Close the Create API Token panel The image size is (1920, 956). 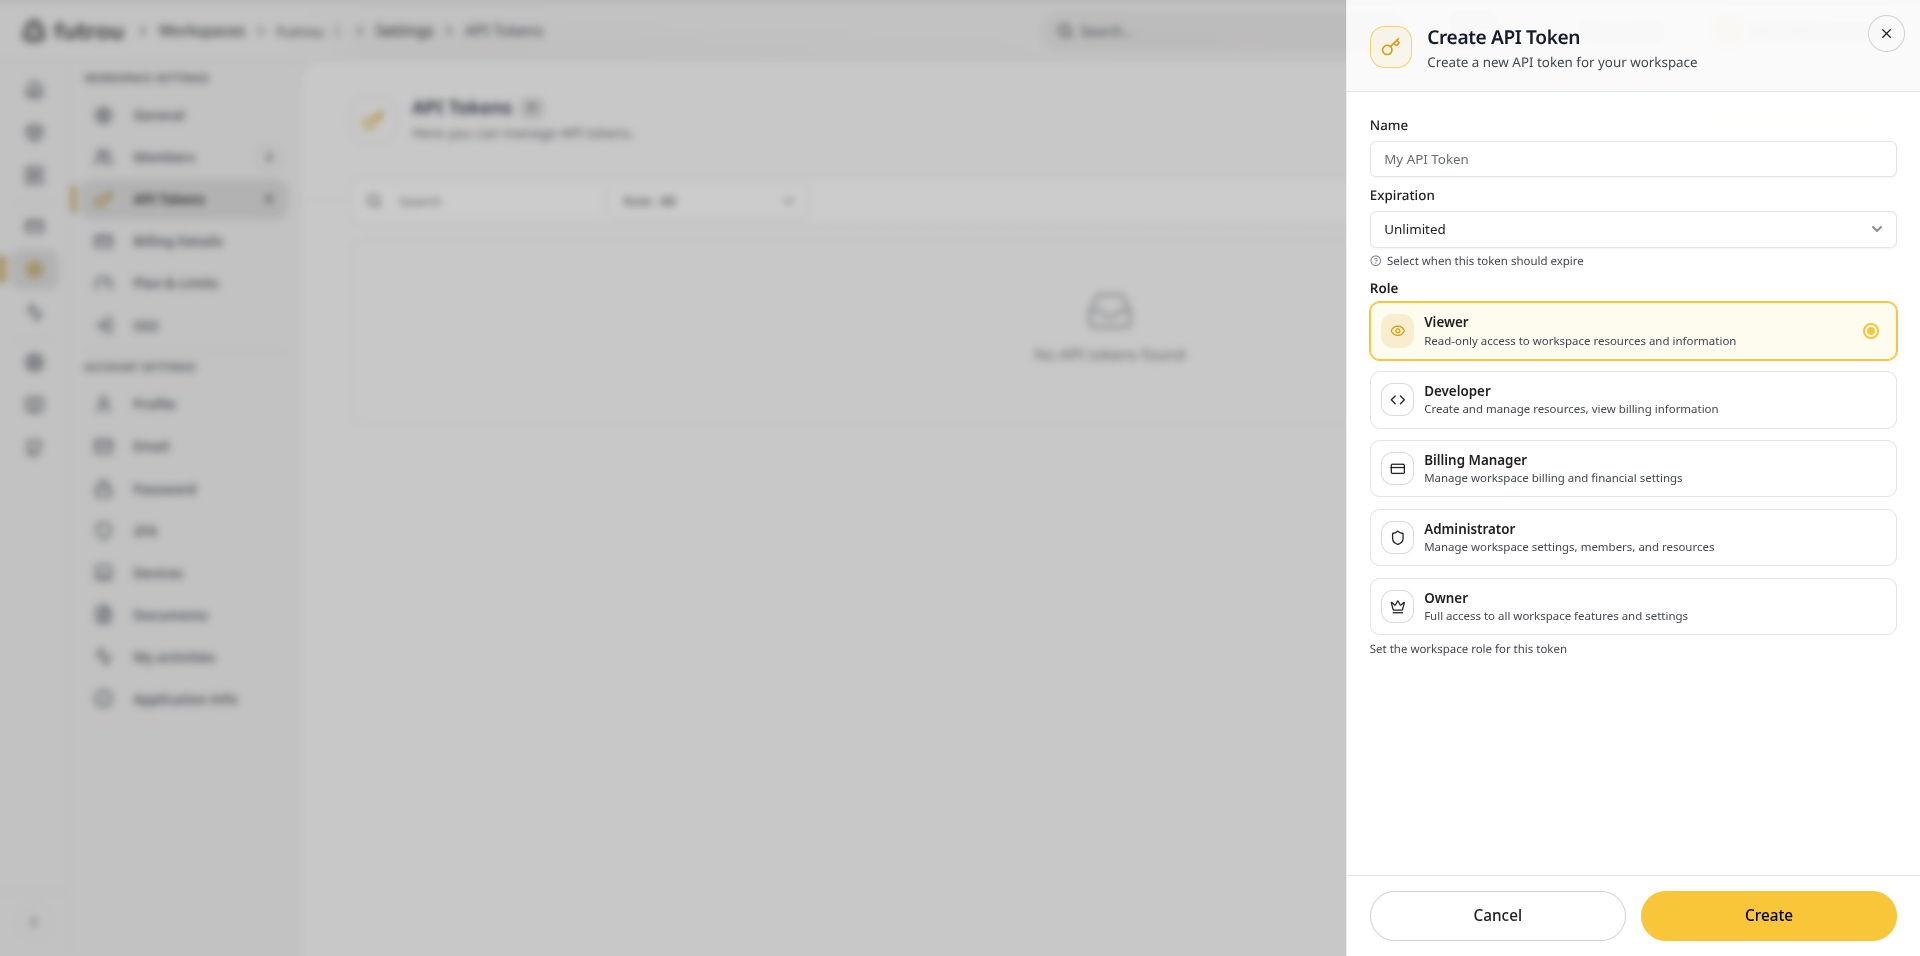1886,33
